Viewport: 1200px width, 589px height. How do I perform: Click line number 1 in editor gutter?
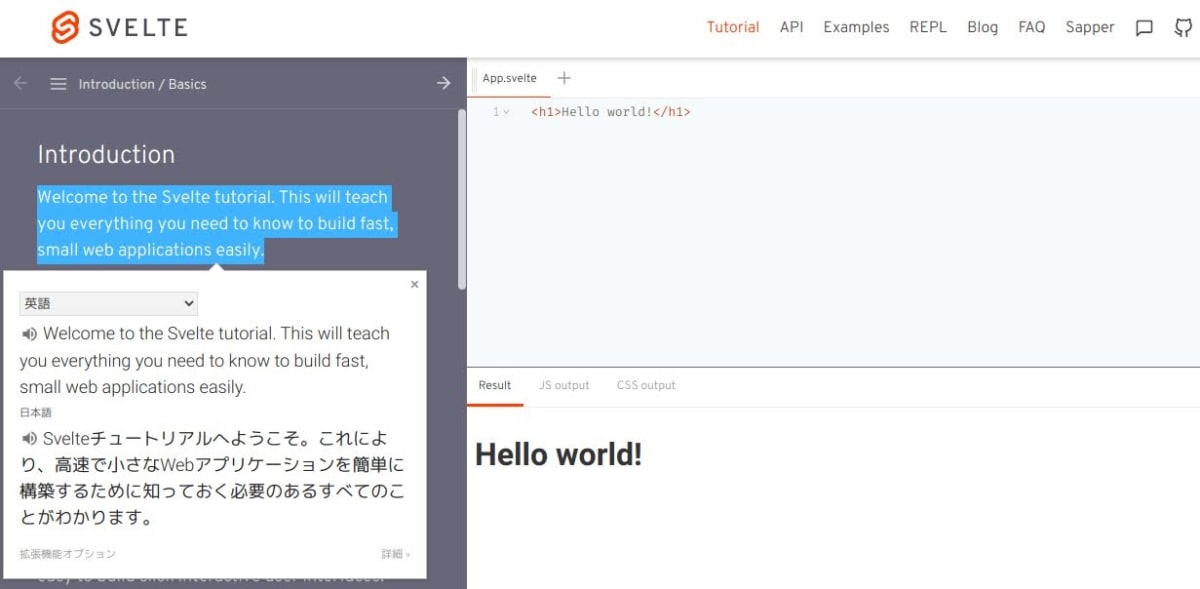(496, 112)
